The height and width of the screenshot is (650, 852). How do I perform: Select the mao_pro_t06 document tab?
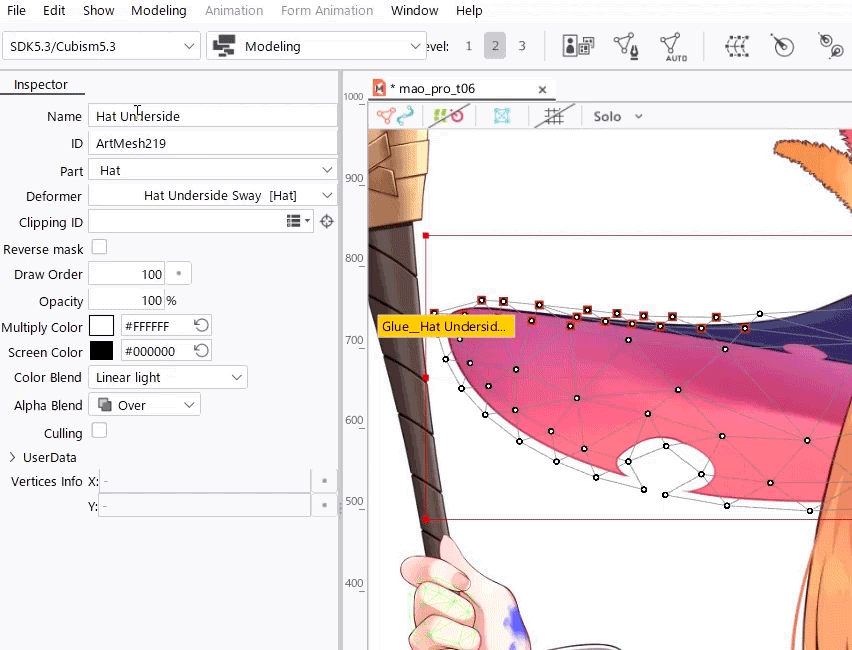click(437, 89)
